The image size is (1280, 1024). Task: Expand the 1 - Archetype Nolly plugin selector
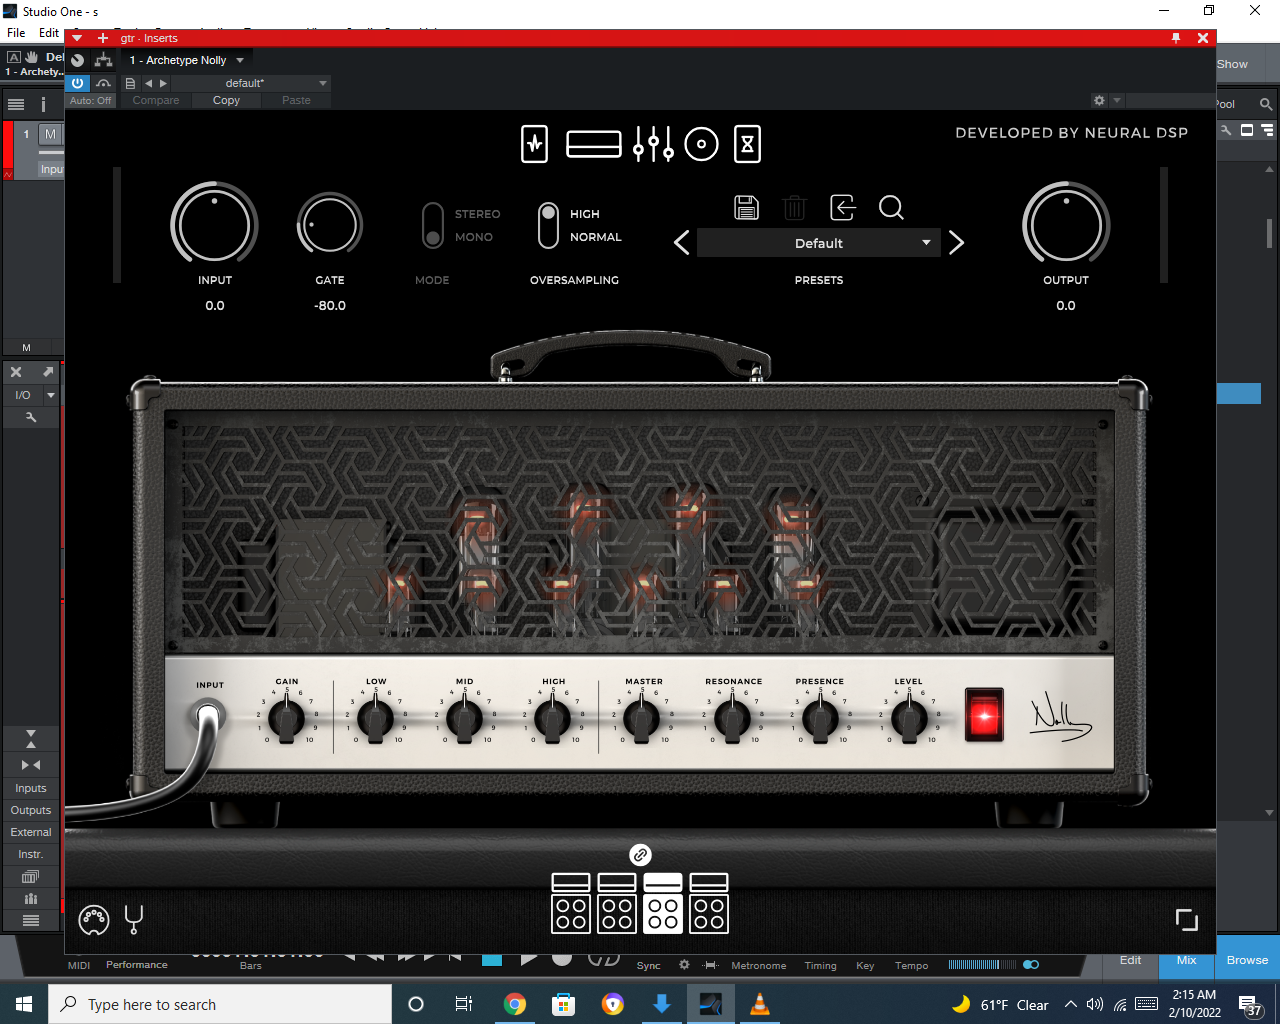240,60
